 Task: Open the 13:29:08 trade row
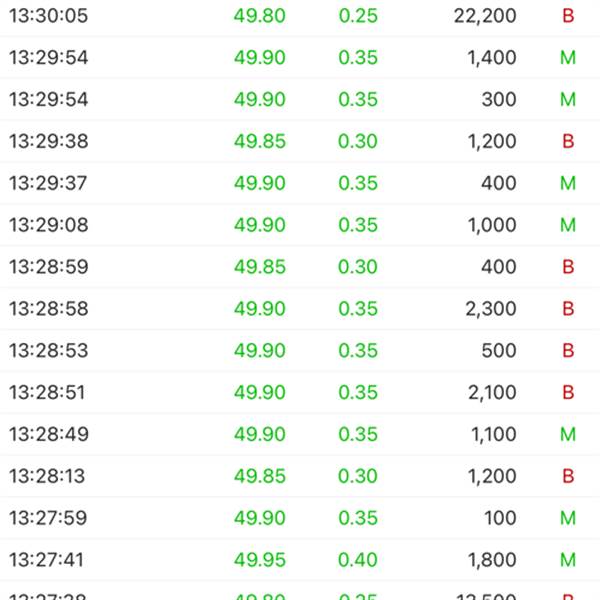[300, 225]
